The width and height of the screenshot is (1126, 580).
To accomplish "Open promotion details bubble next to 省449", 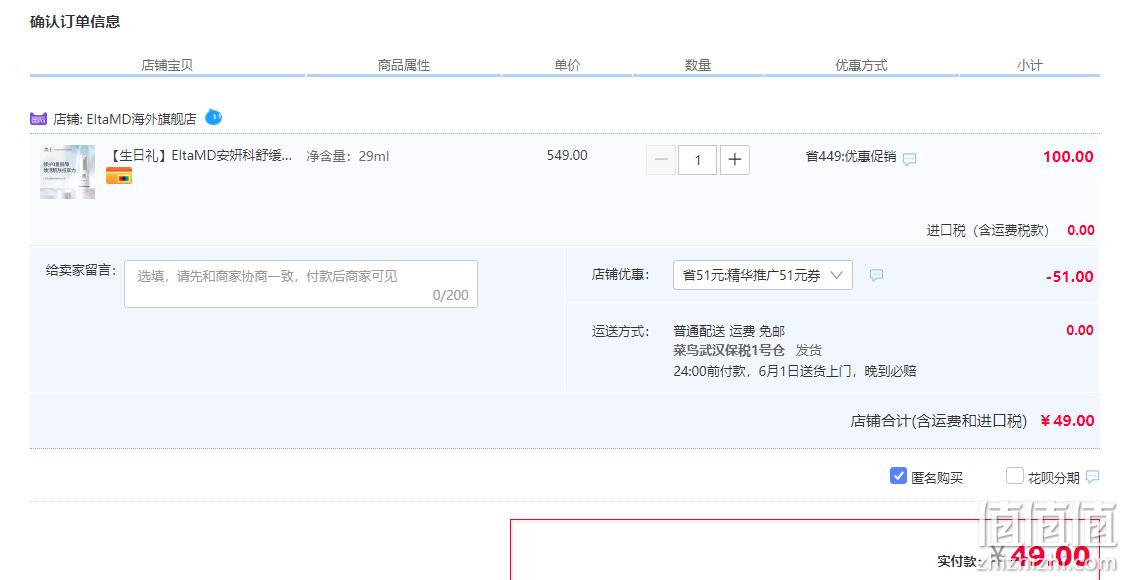I will (909, 159).
